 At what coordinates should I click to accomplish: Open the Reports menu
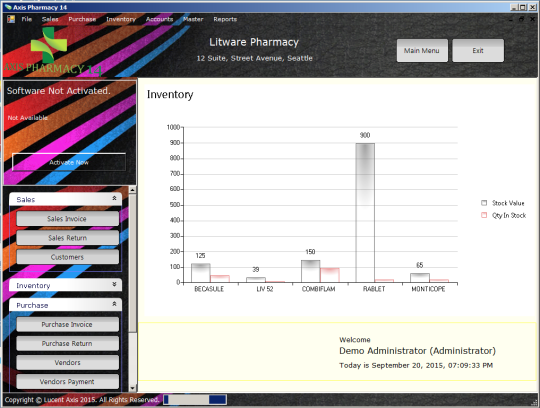[x=225, y=19]
